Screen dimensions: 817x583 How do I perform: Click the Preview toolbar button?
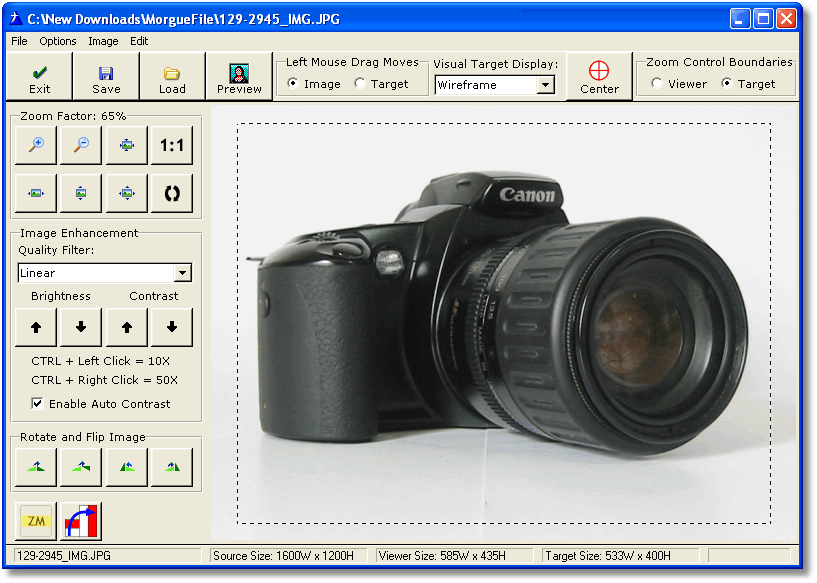(x=239, y=76)
